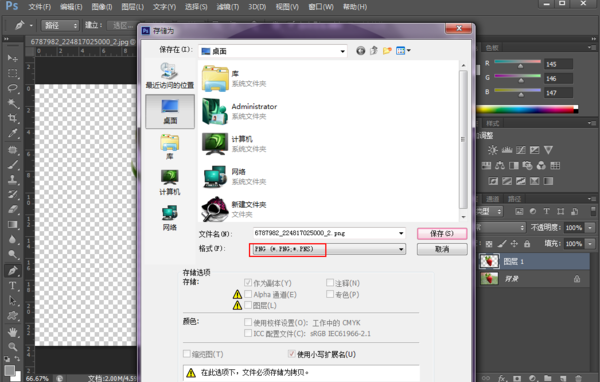
Task: Add a Brightness/Contrast adjustment
Action: pyautogui.click(x=492, y=150)
